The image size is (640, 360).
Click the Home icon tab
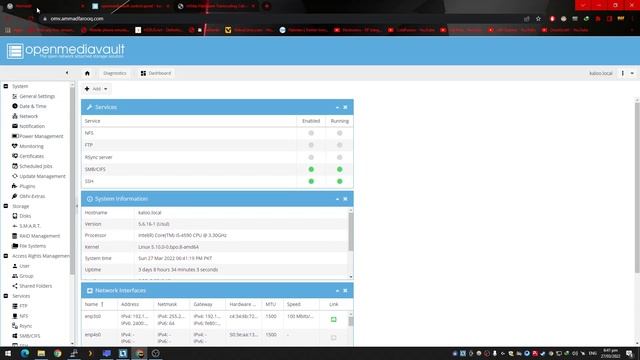[87, 73]
